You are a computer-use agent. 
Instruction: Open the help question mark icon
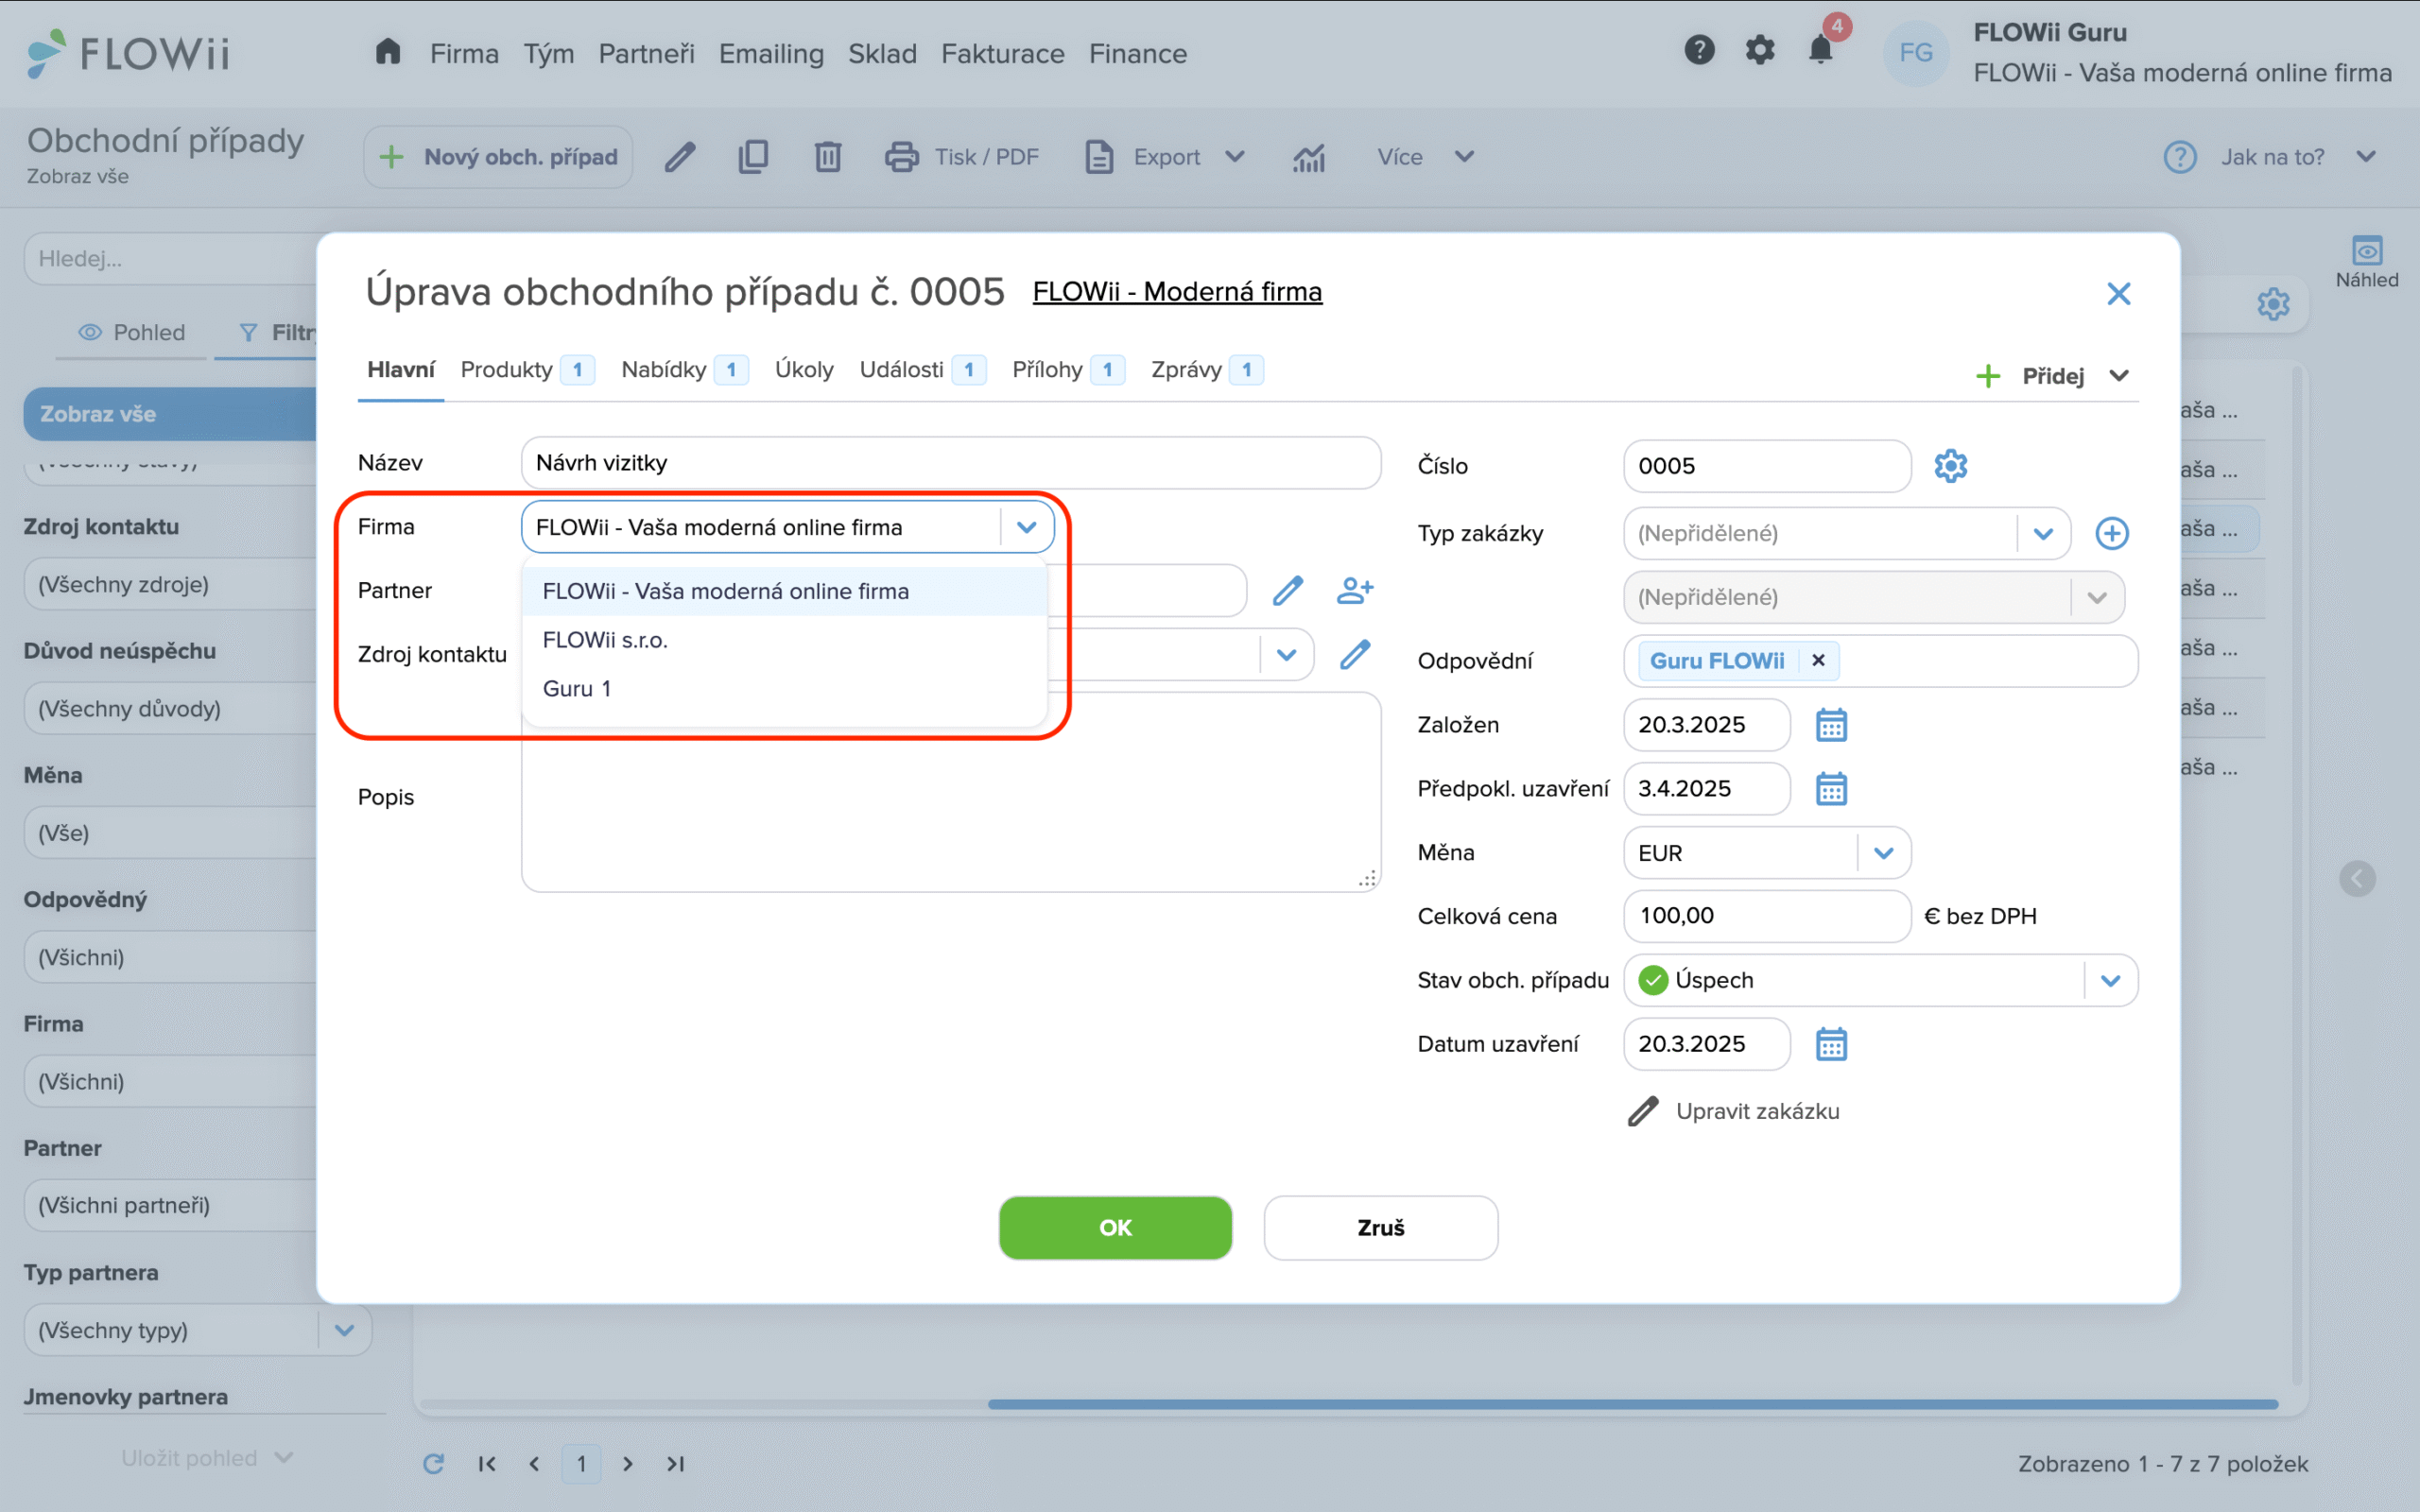pyautogui.click(x=1699, y=50)
